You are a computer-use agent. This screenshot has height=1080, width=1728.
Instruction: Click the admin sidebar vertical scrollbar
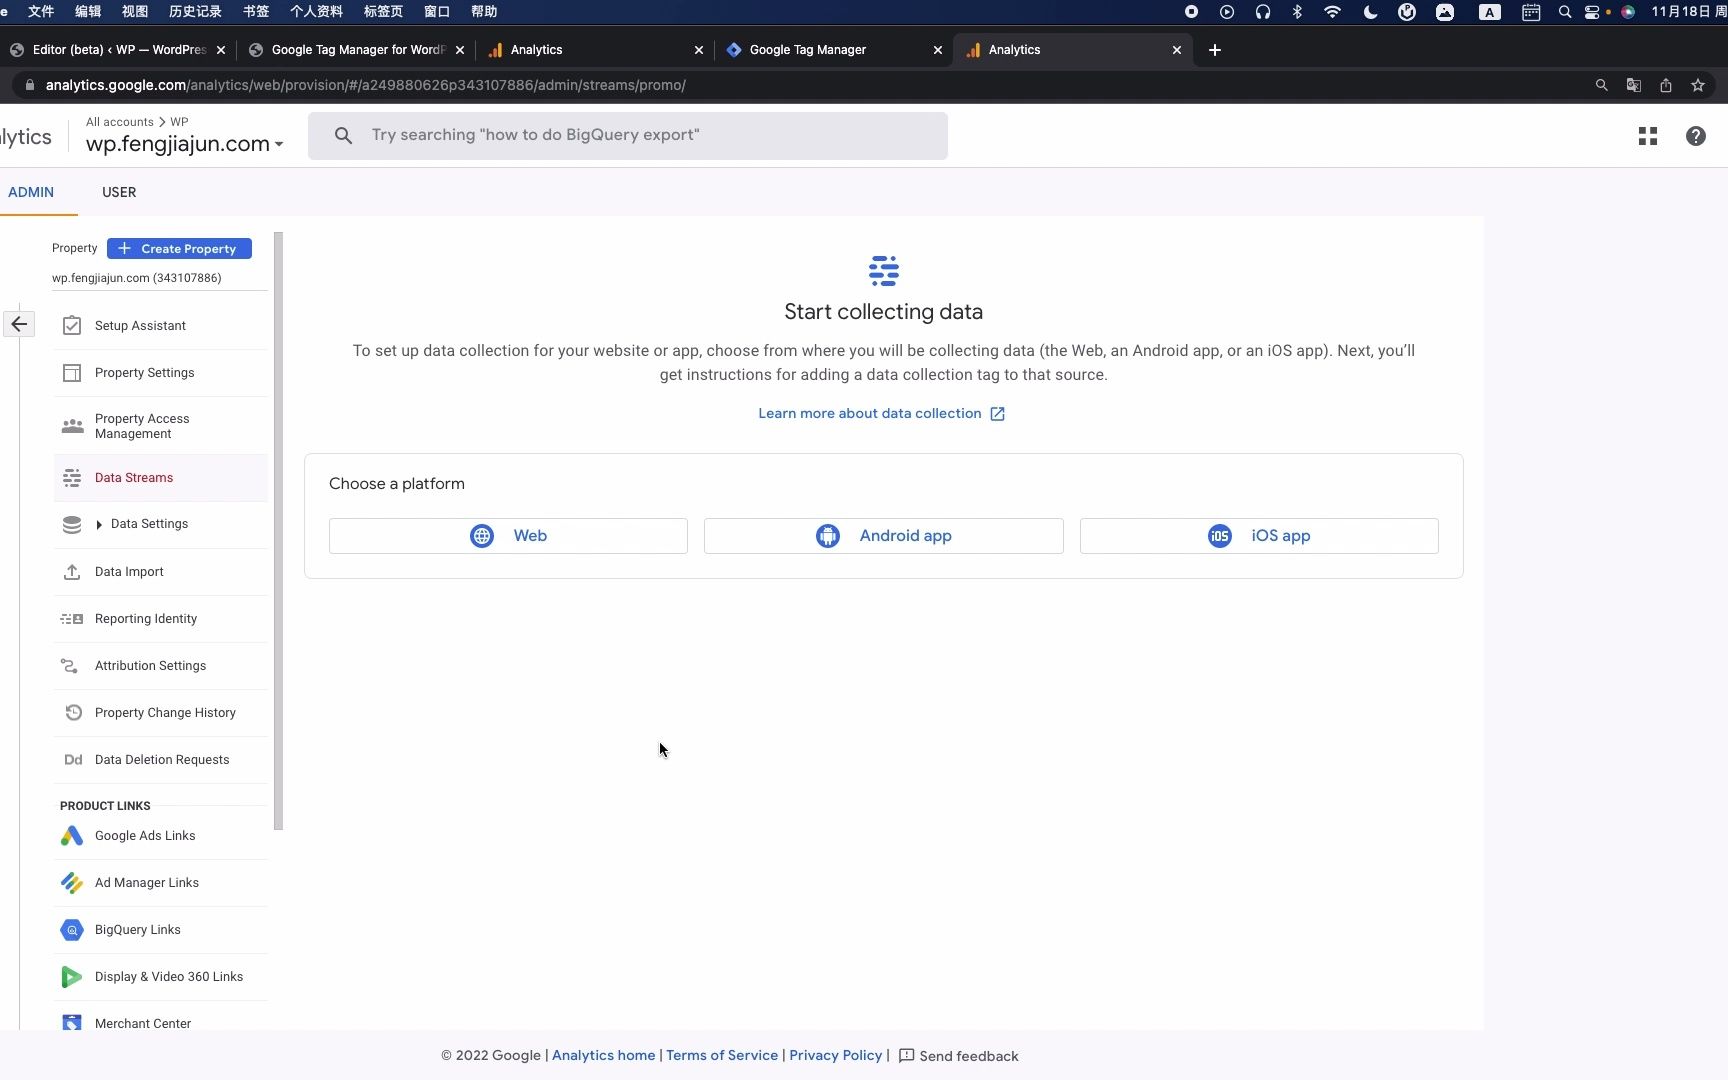(x=278, y=530)
